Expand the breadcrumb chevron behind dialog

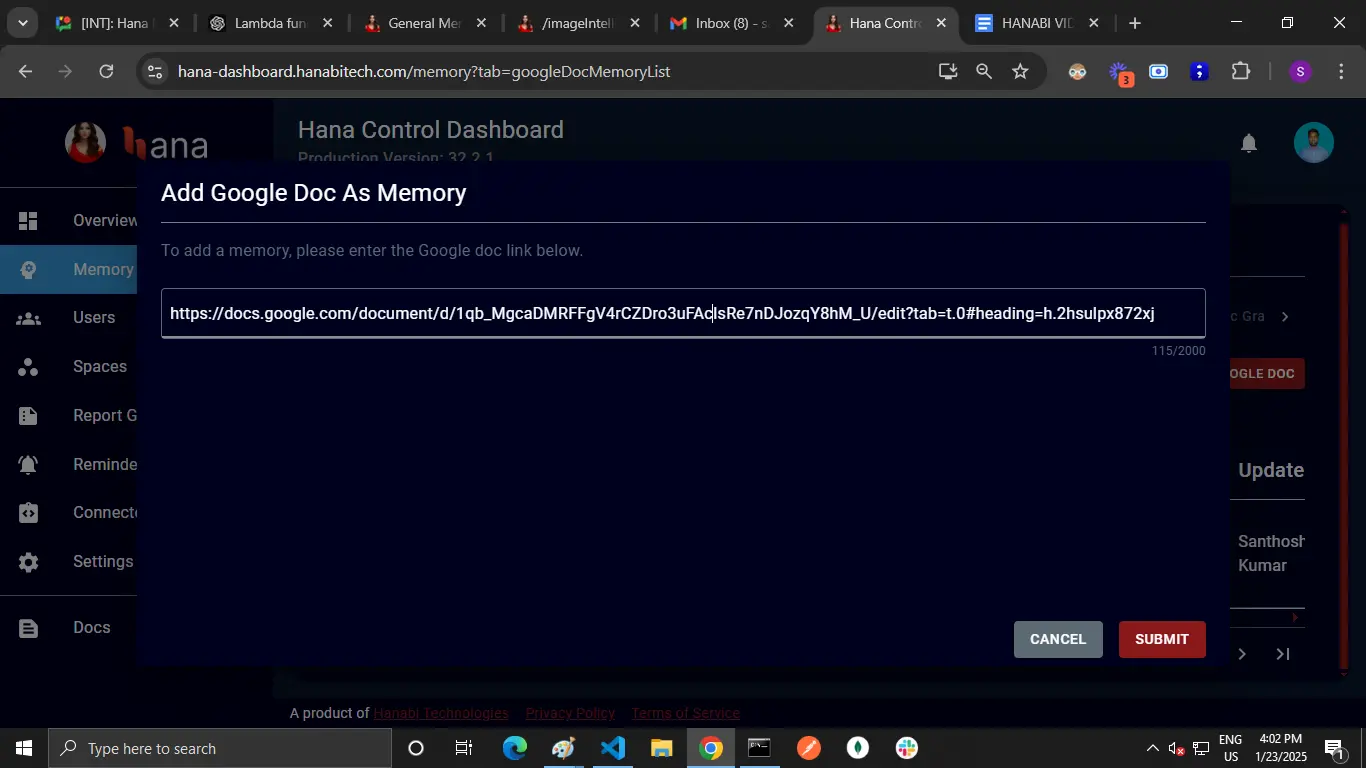coord(1285,317)
